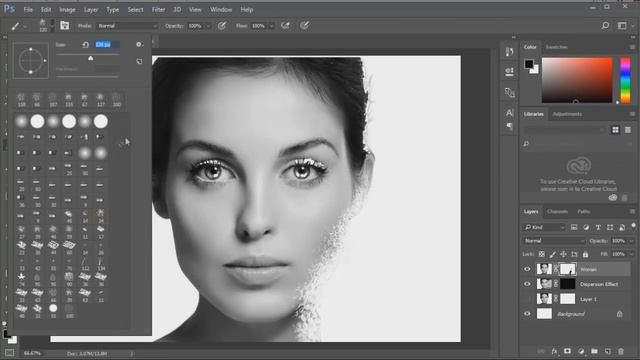
Task: Hide the Background layer eye icon
Action: [x=527, y=314]
